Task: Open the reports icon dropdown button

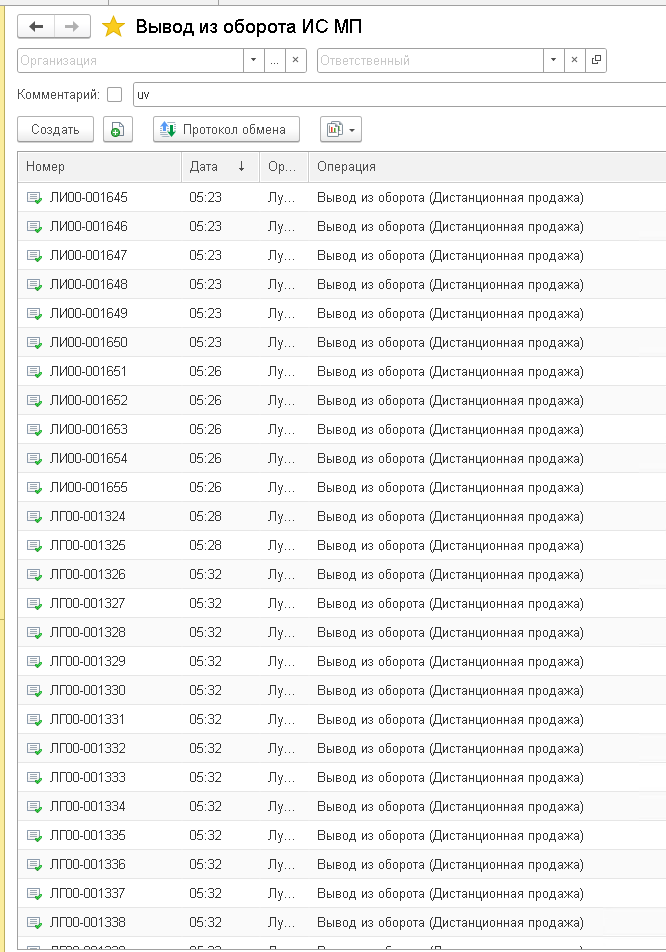Action: [x=341, y=129]
